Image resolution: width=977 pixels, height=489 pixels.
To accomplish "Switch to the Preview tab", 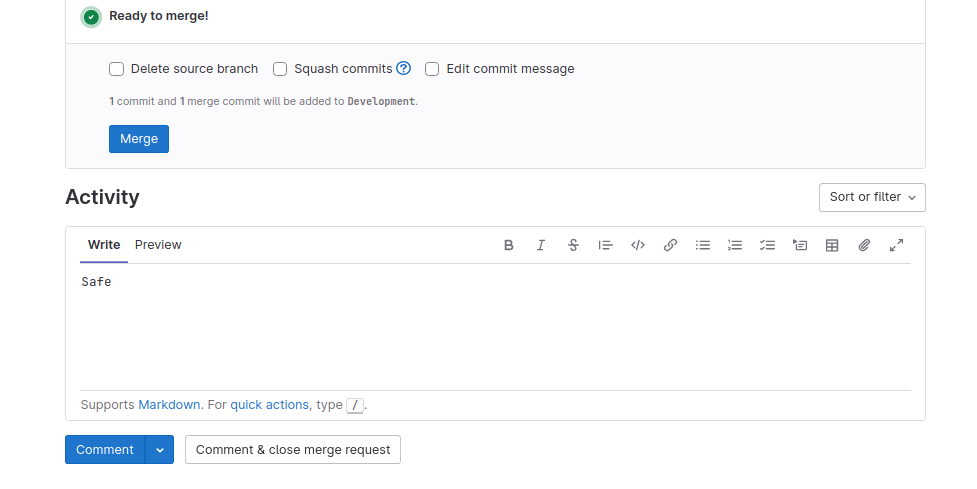I will (158, 245).
